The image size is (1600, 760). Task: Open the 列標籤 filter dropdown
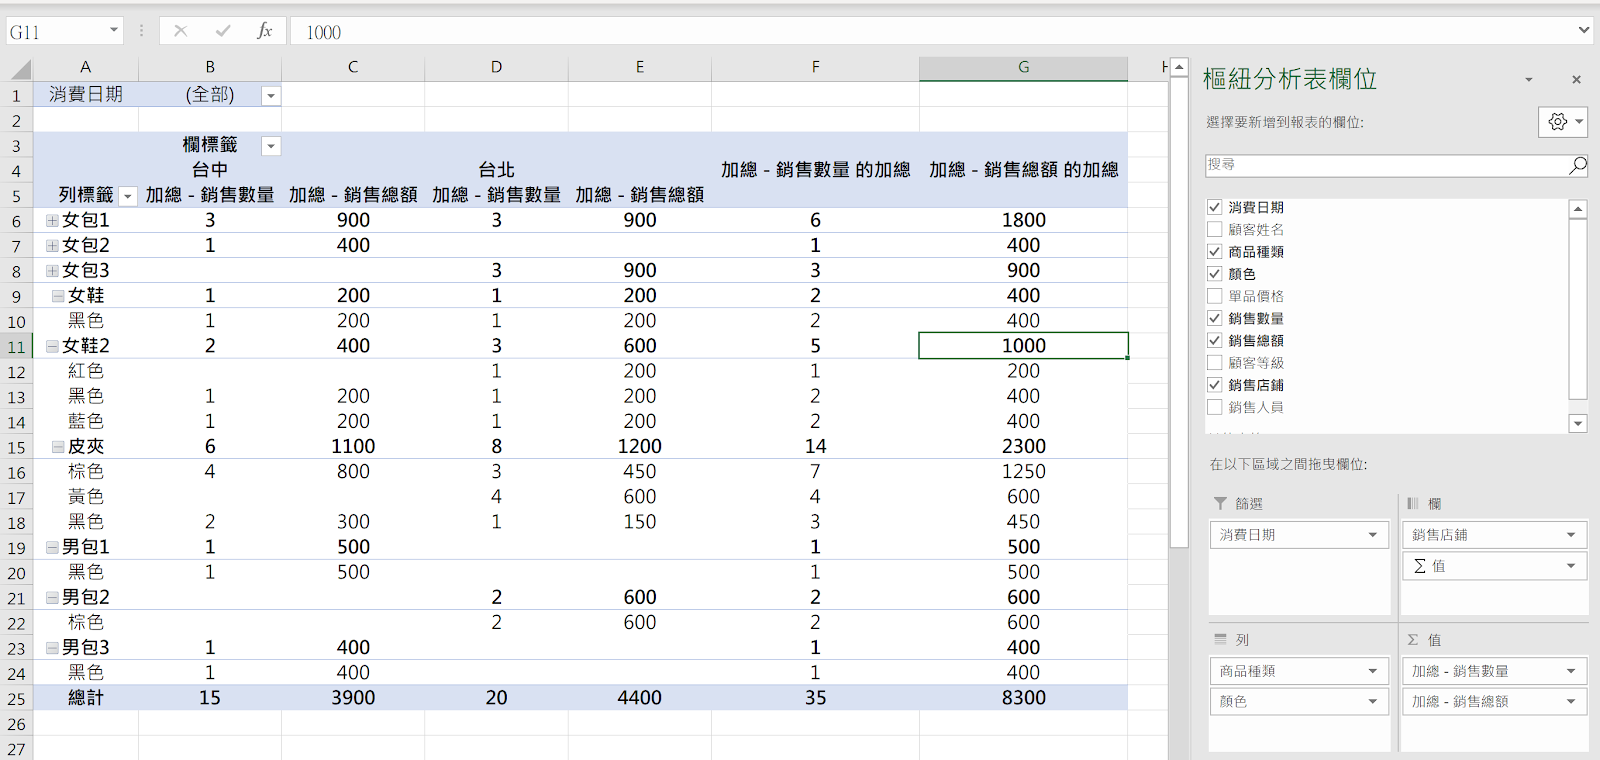coord(127,196)
